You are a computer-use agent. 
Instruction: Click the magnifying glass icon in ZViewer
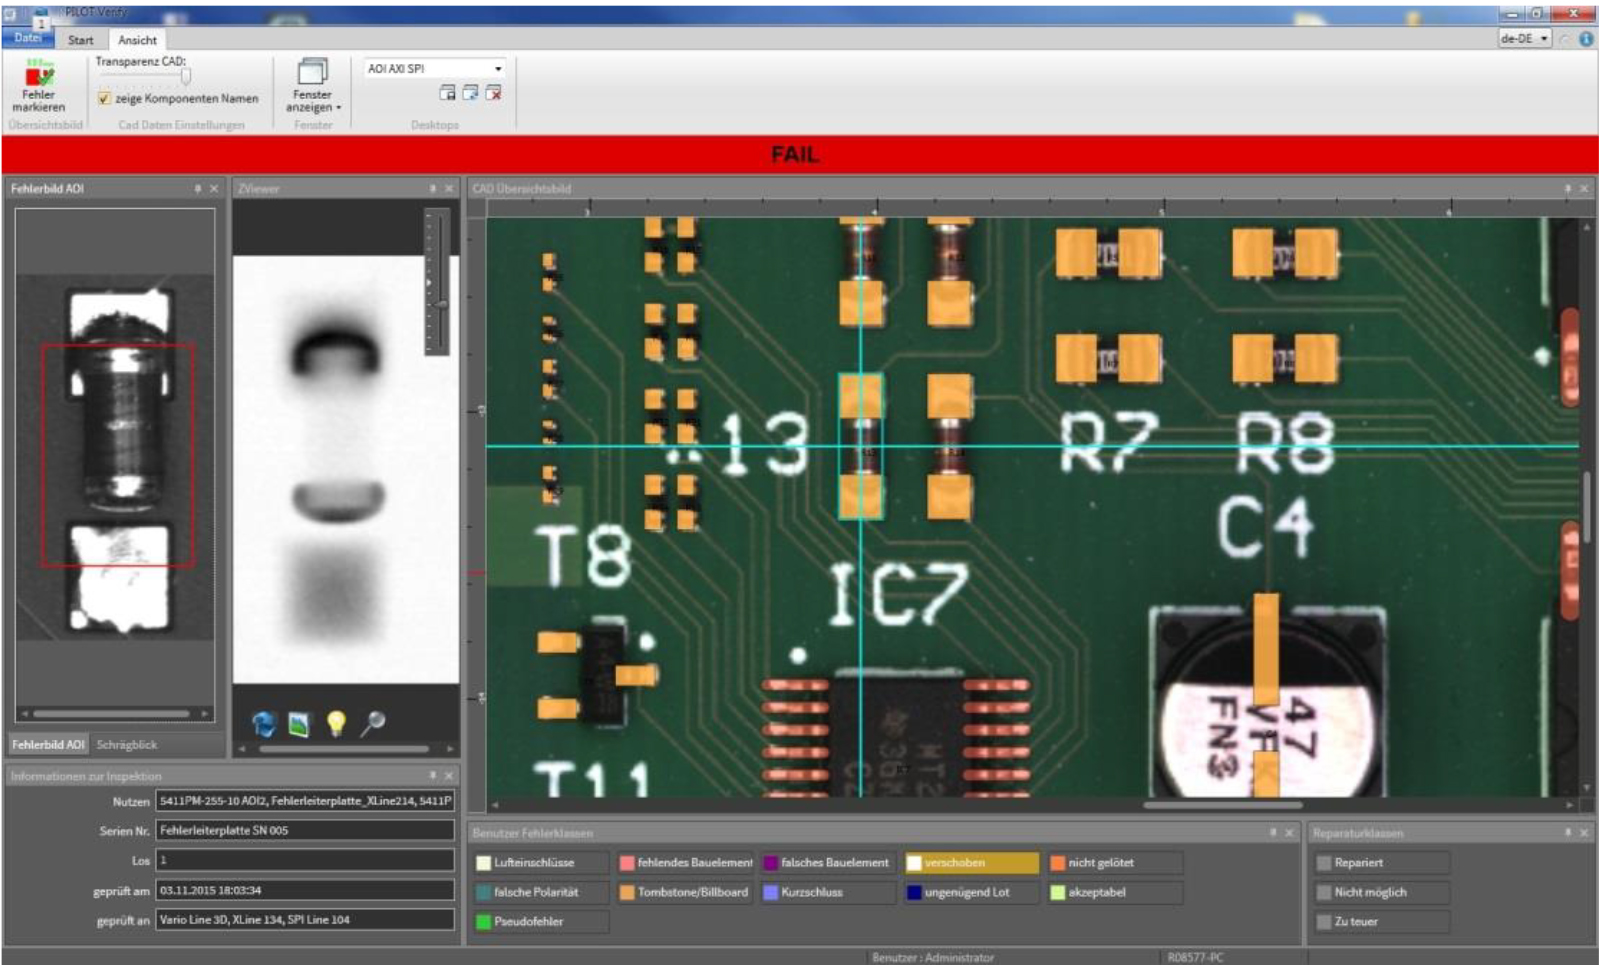(x=373, y=723)
